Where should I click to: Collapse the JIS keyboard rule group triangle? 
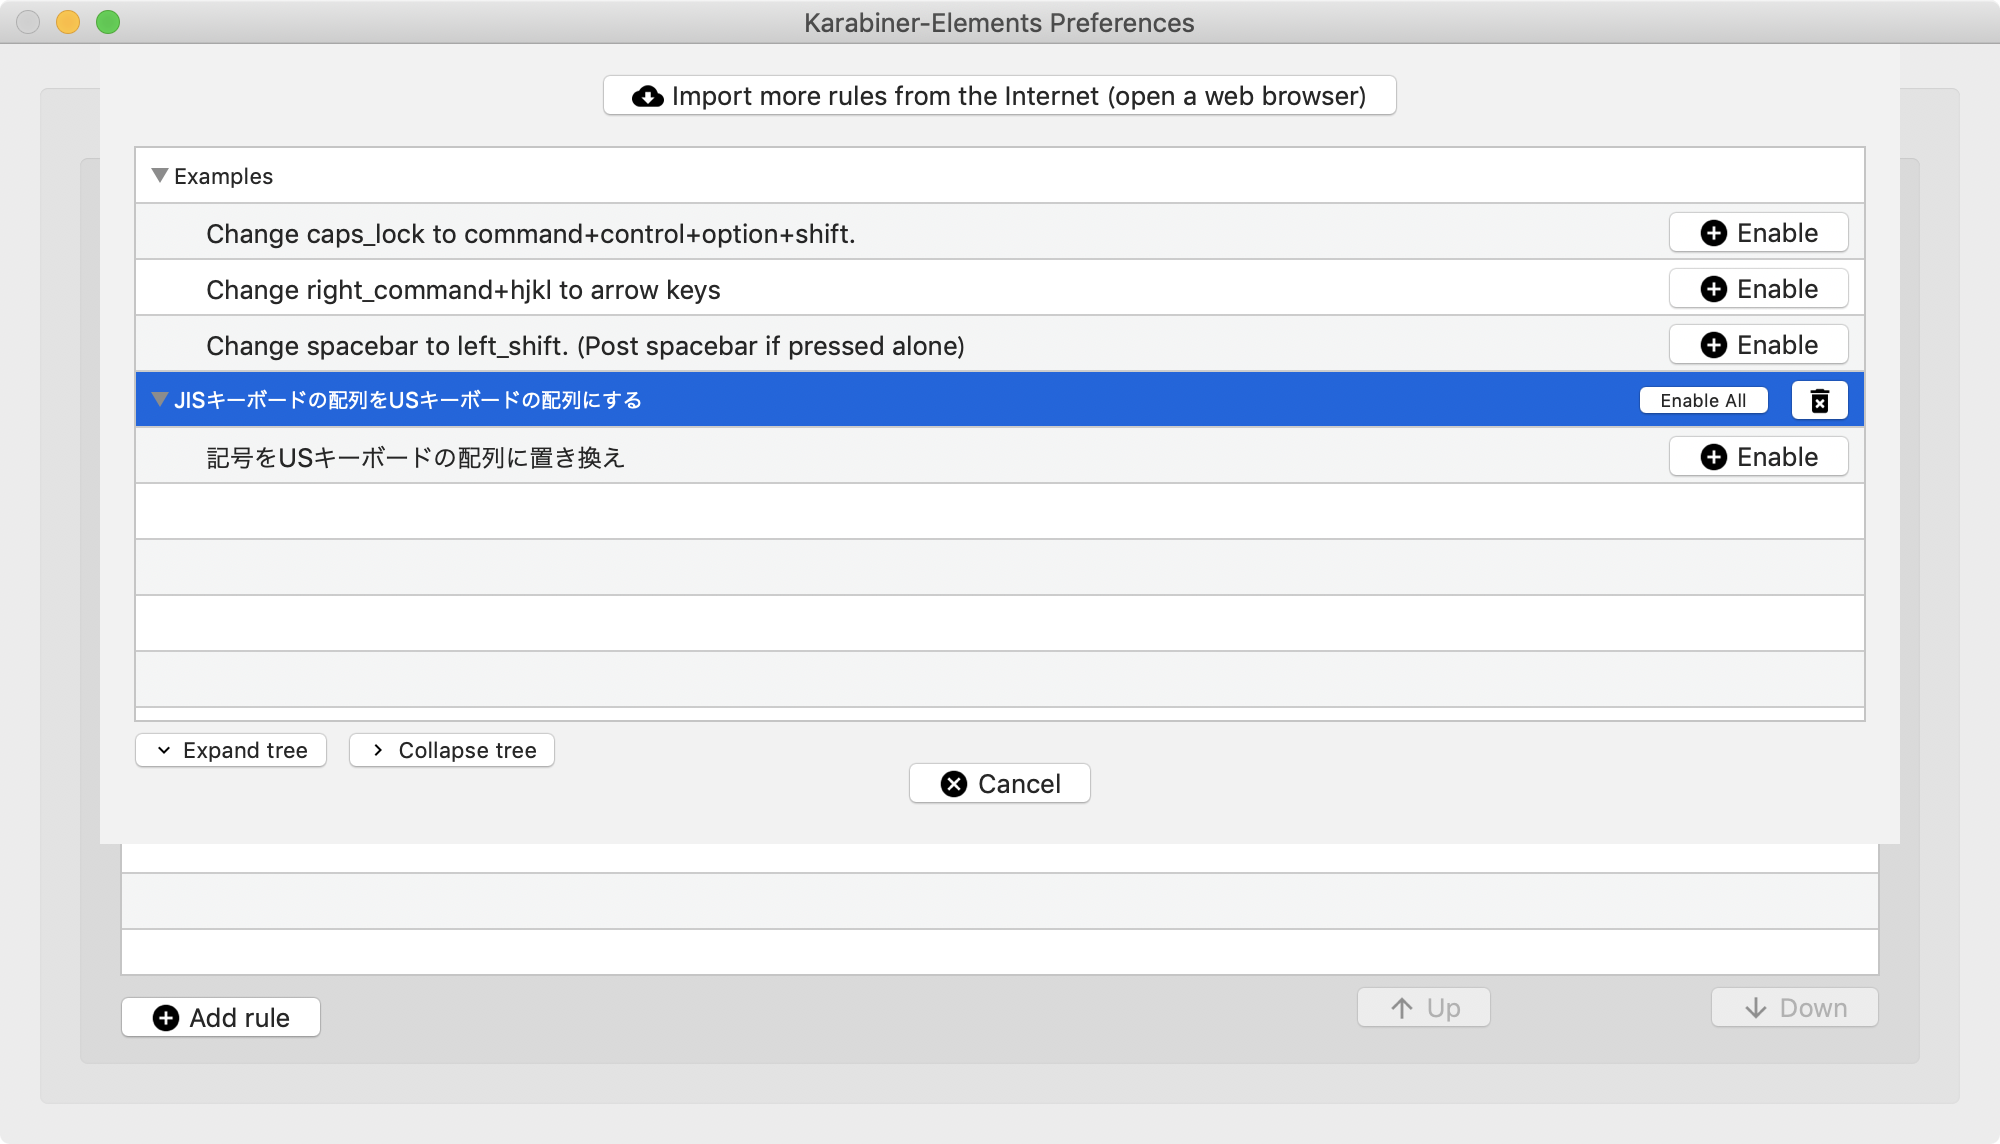point(160,399)
